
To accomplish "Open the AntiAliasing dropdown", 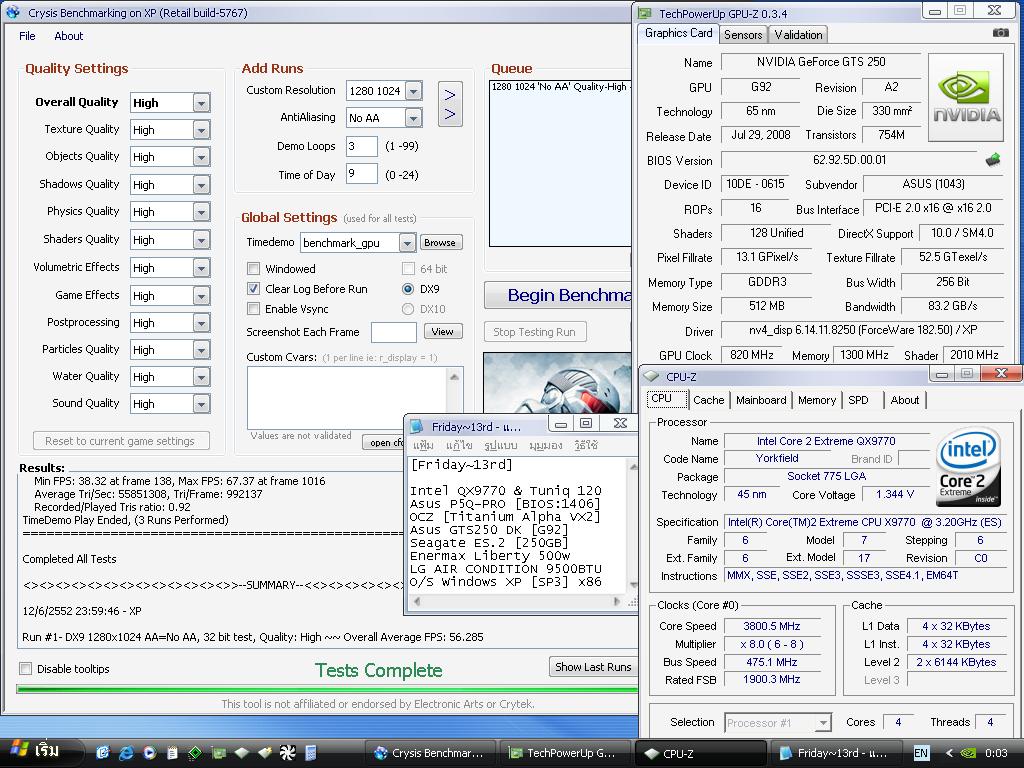I will click(x=413, y=118).
